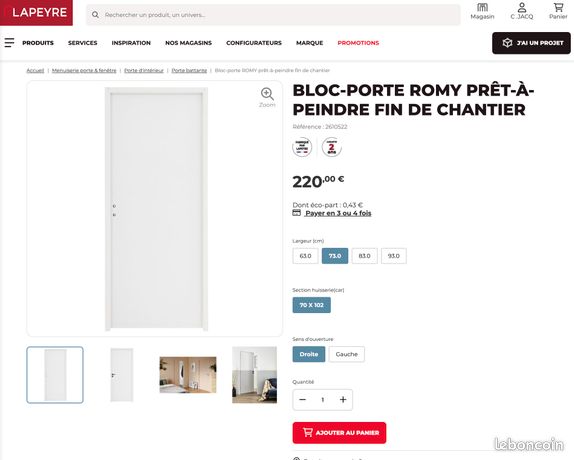Viewport: 574px width, 460px height.
Task: Open the hamburger menu icon
Action: pyautogui.click(x=9, y=43)
